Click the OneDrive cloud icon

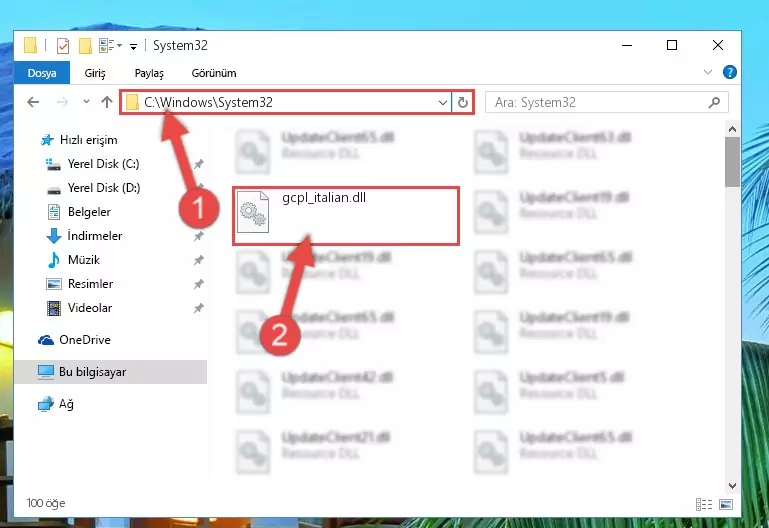46,340
